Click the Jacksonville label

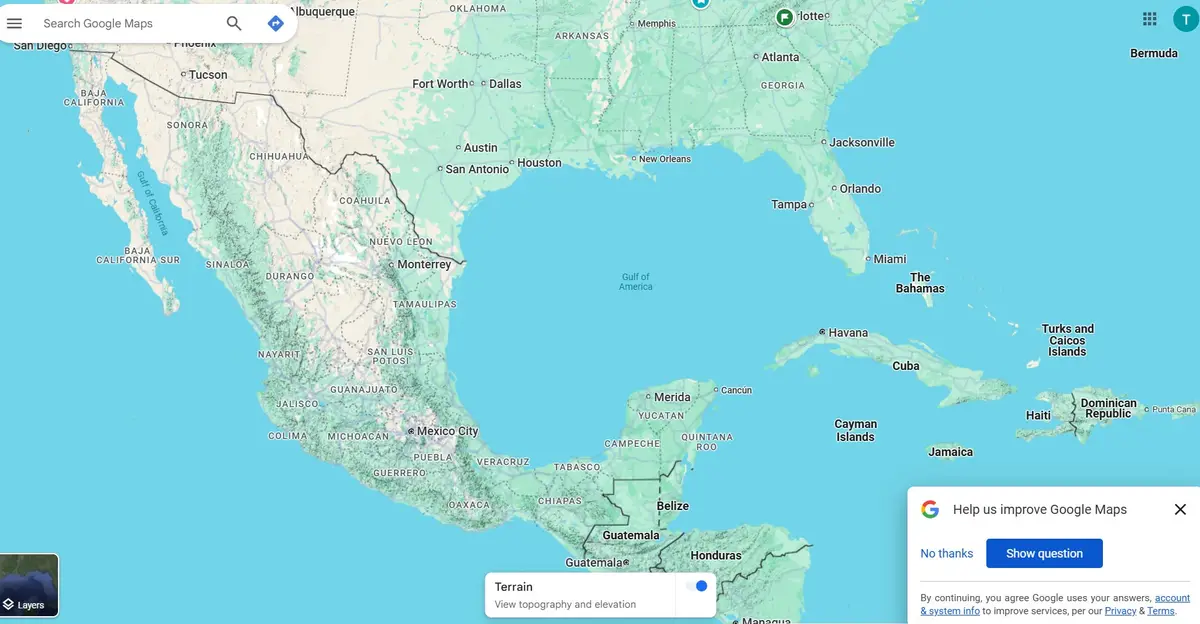[x=862, y=142]
